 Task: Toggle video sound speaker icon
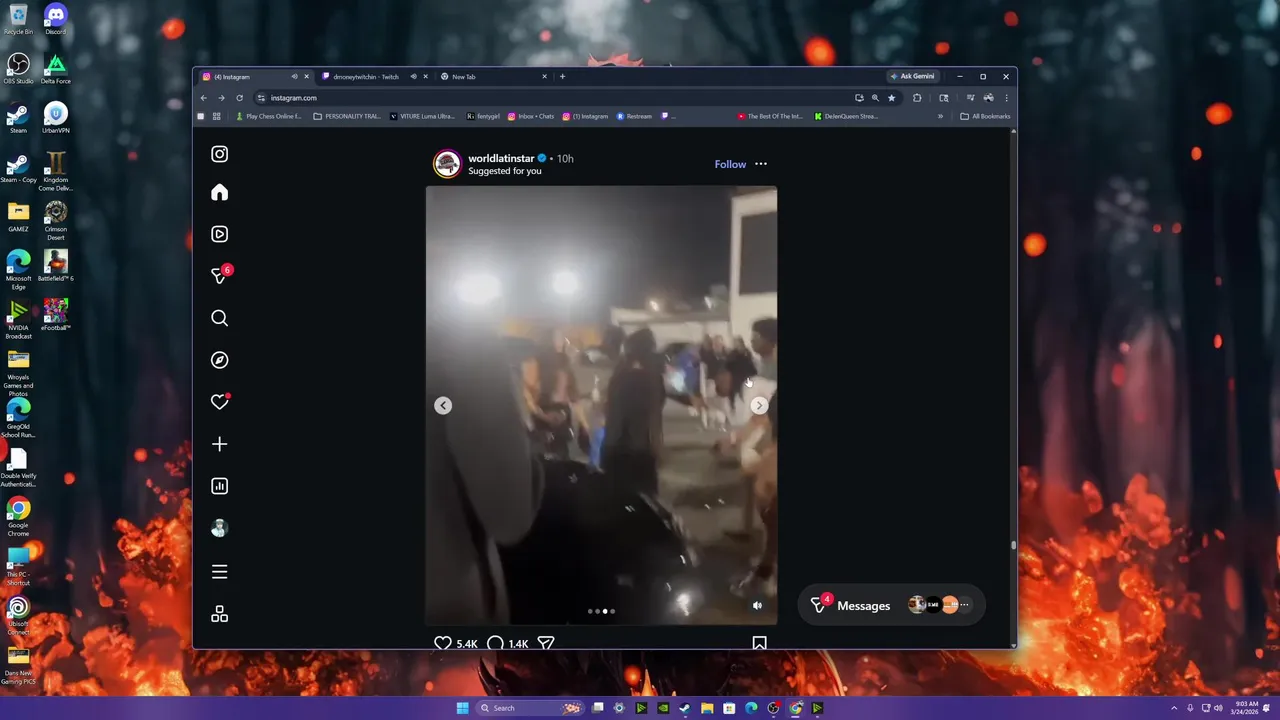point(757,605)
